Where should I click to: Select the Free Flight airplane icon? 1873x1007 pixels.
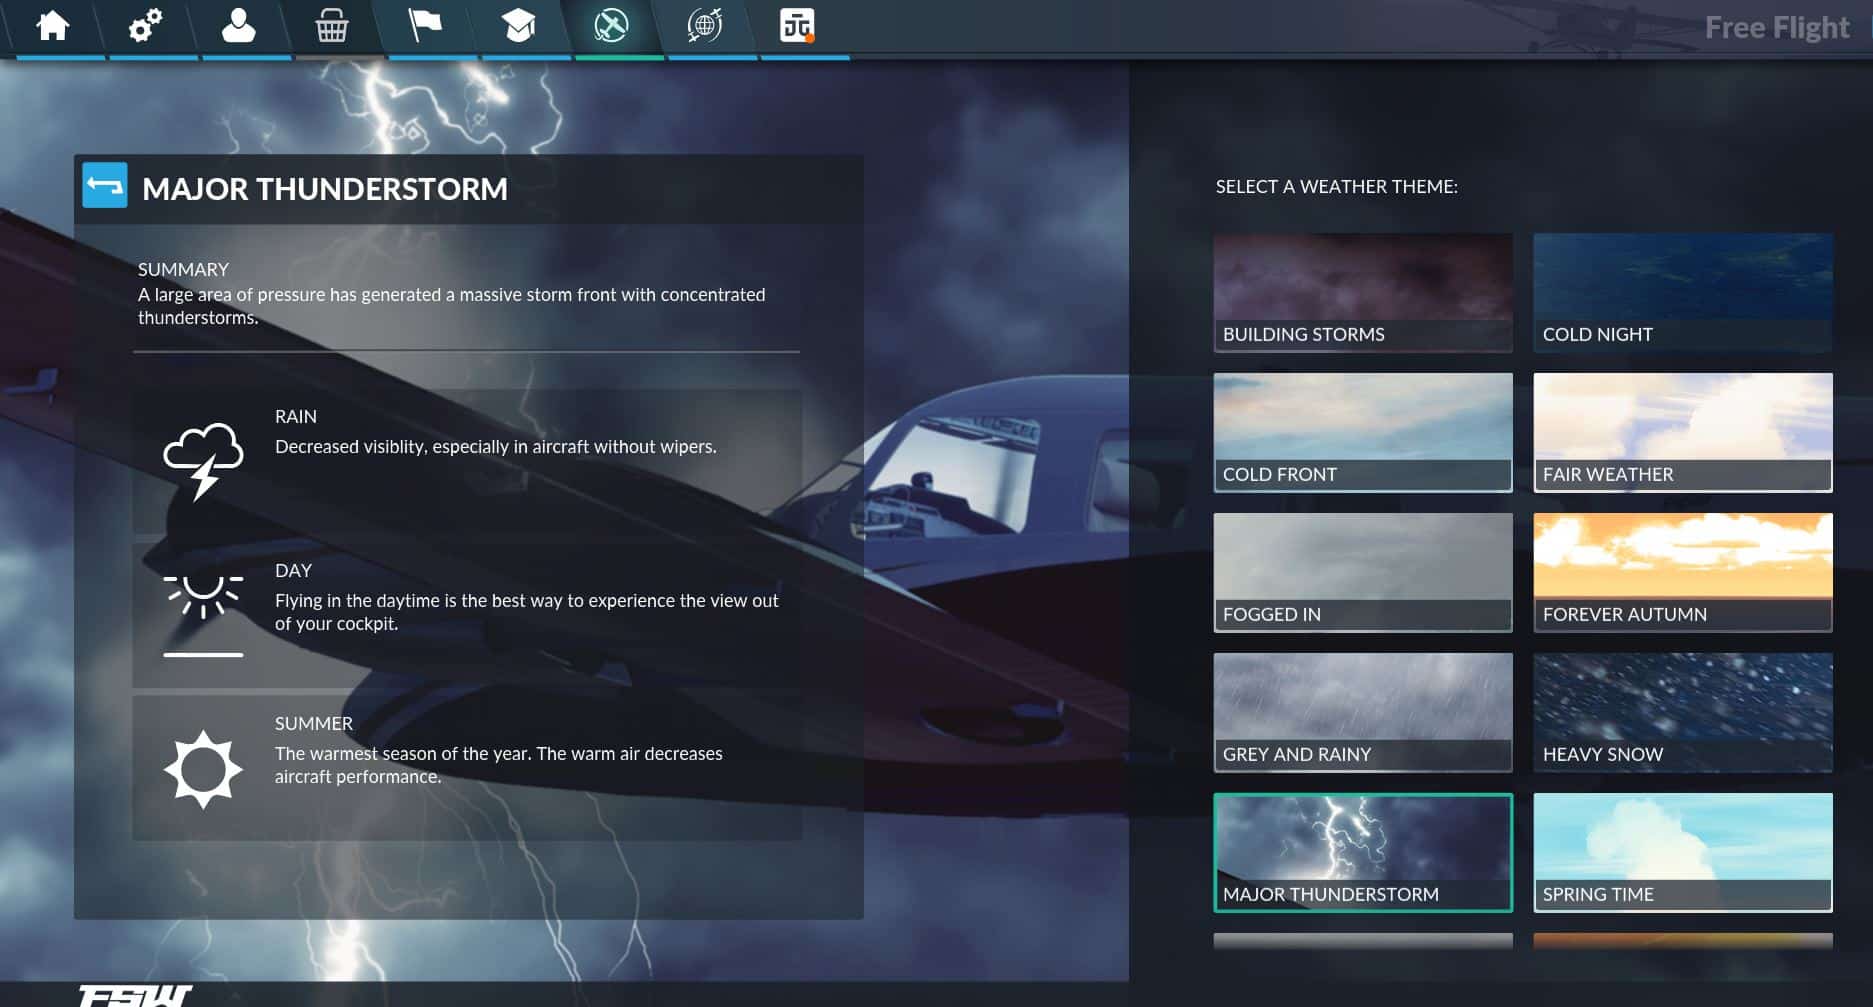coord(611,26)
